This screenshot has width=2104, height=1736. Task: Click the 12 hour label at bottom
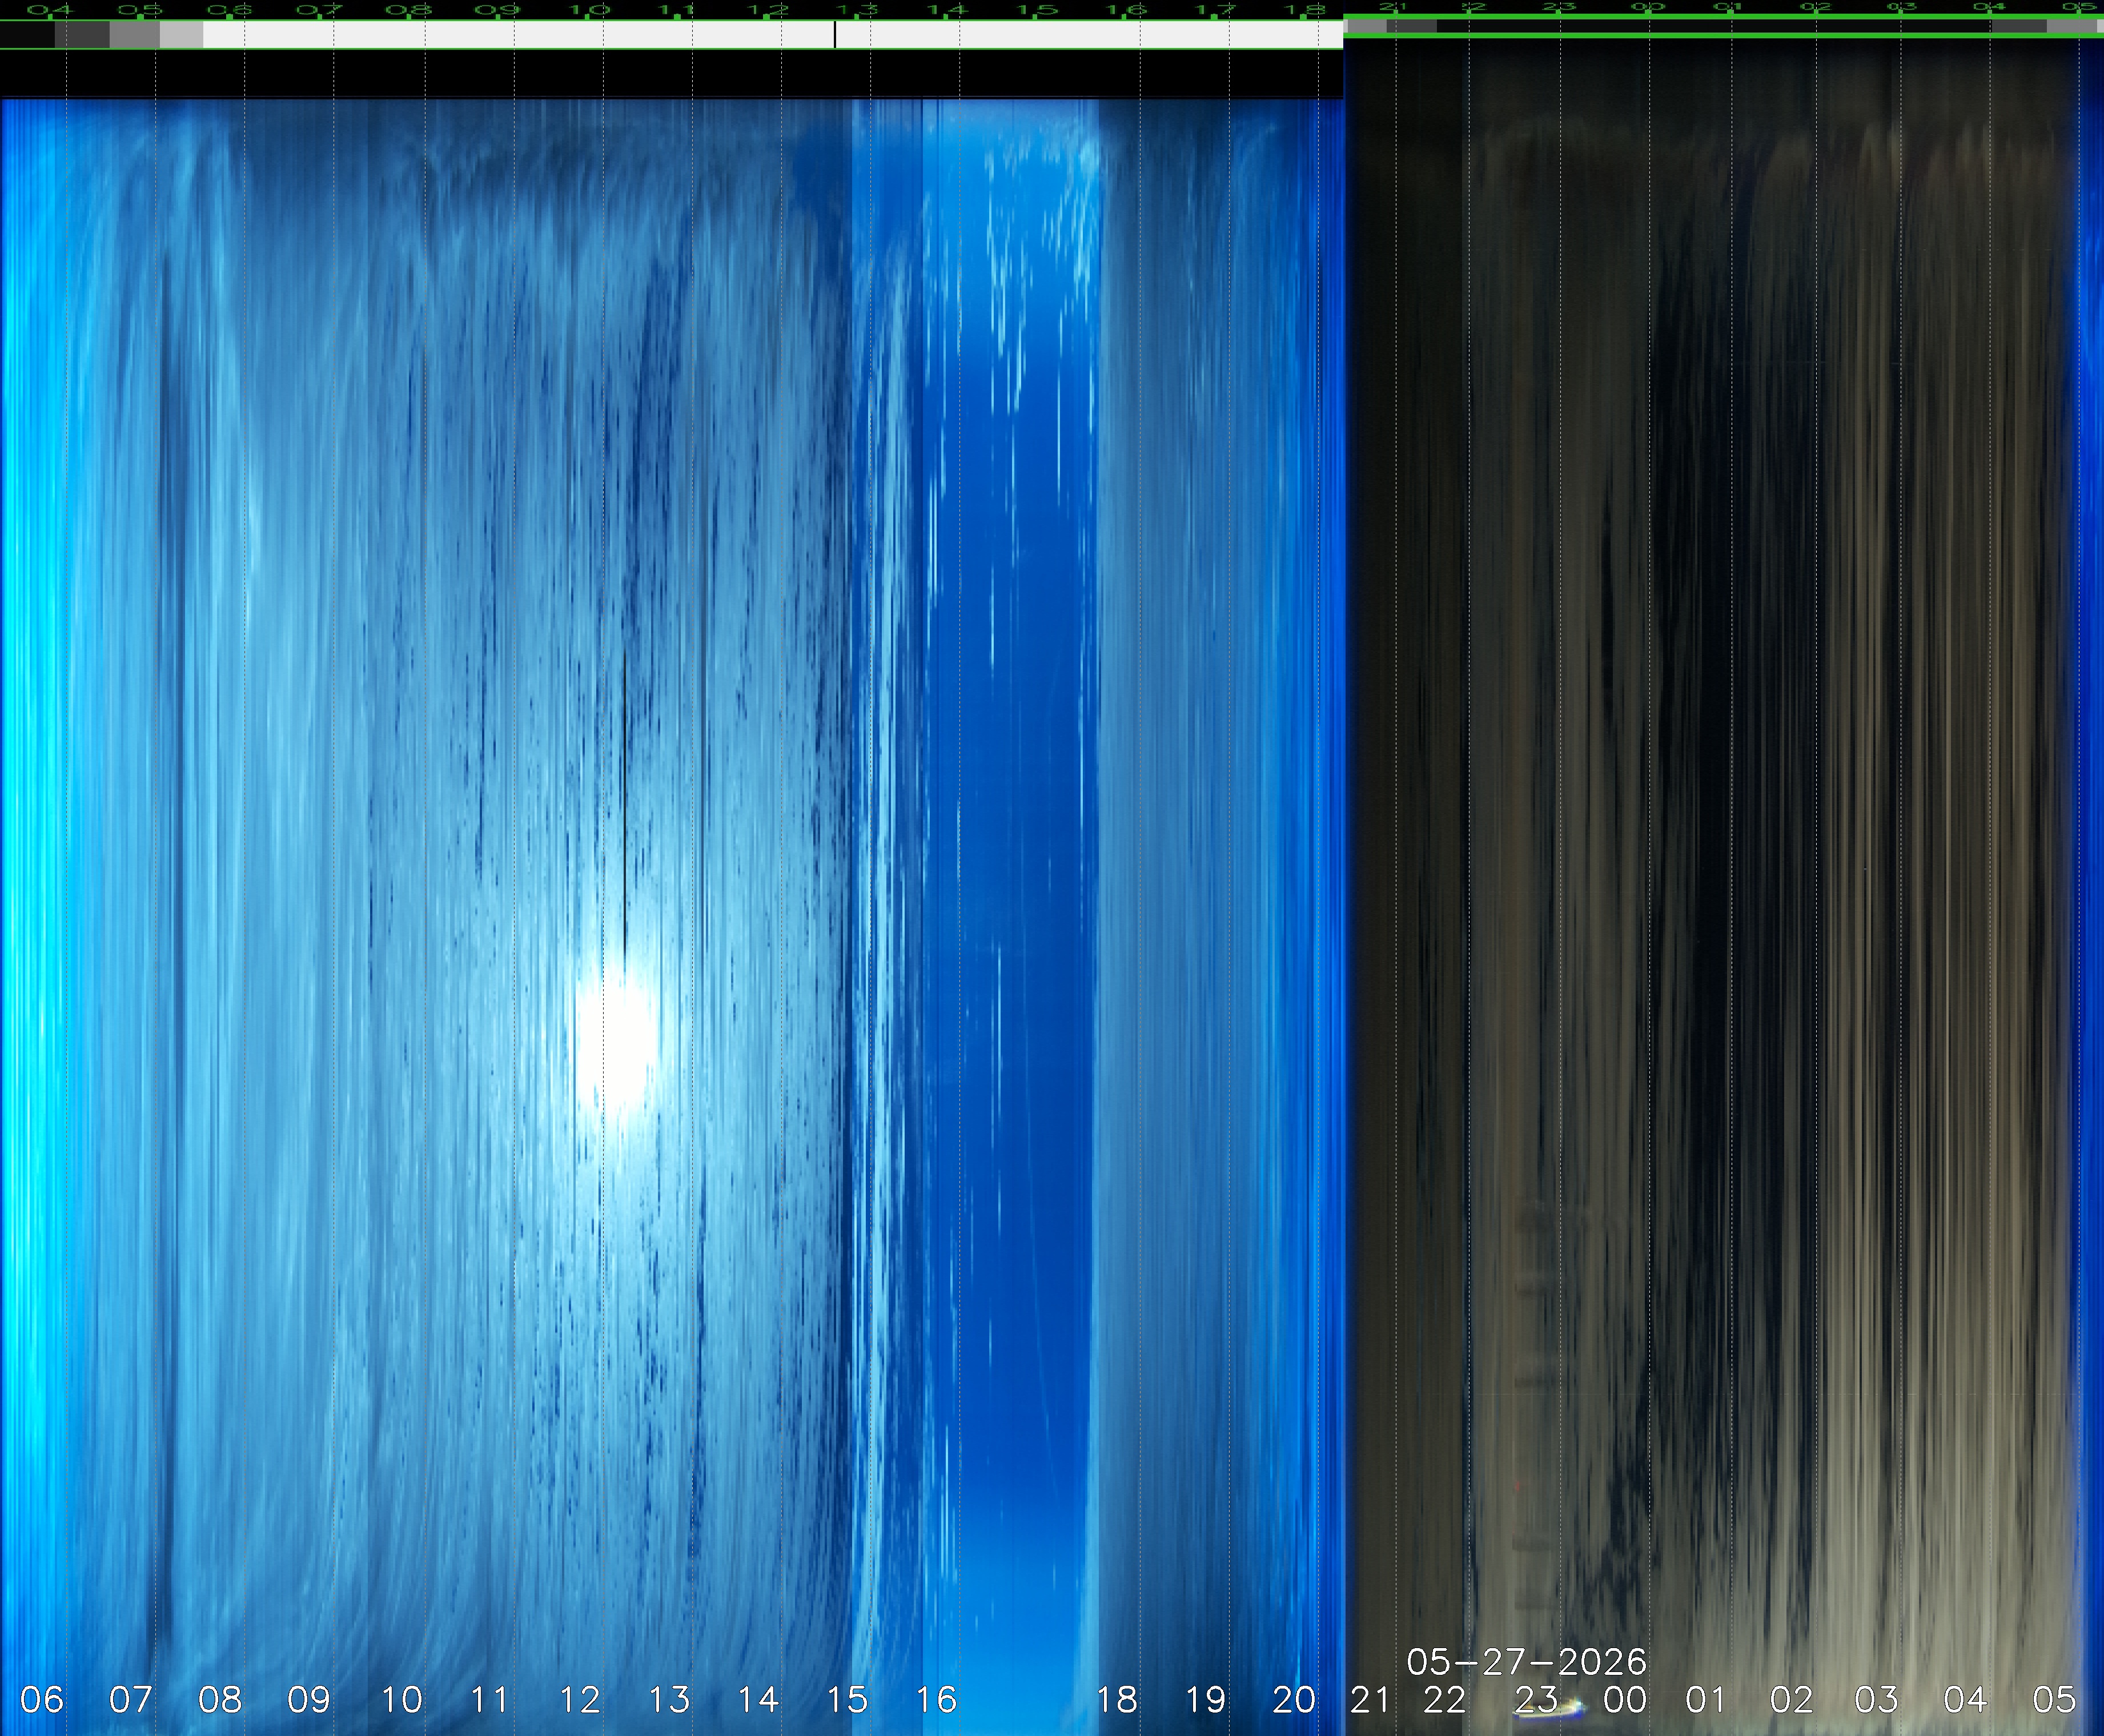click(x=579, y=1699)
